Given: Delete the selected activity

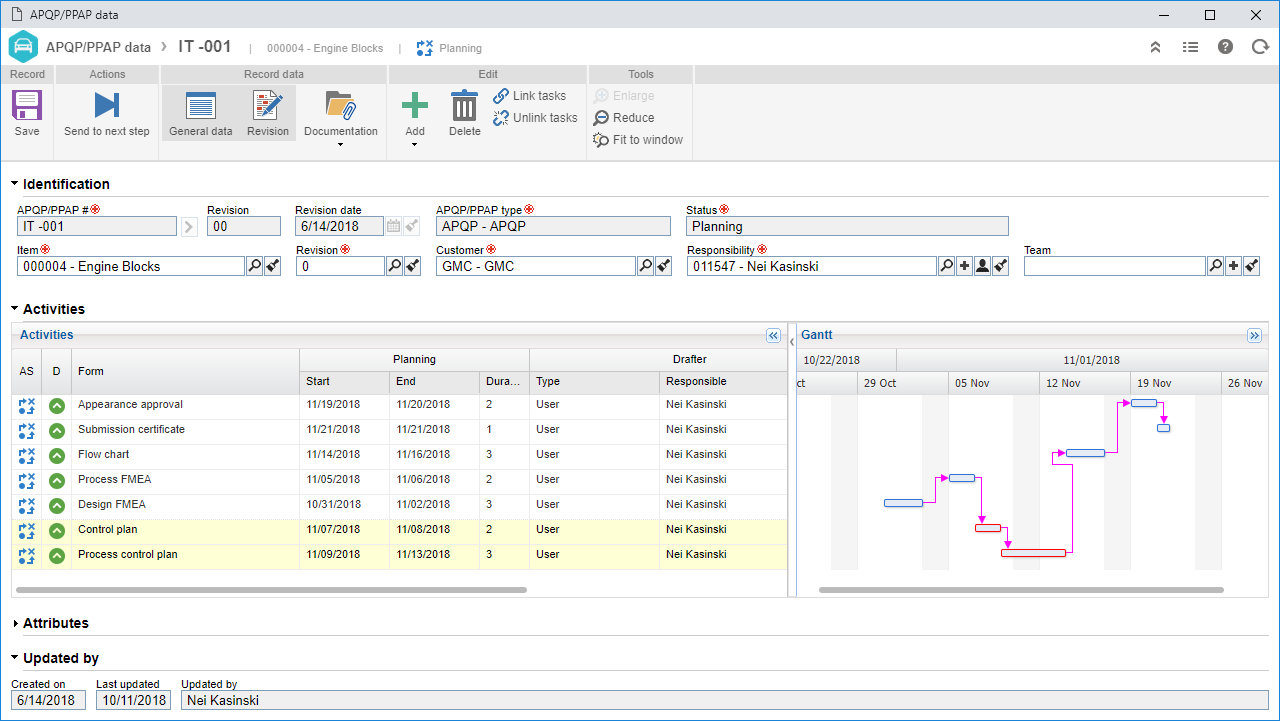Looking at the screenshot, I should 464,113.
